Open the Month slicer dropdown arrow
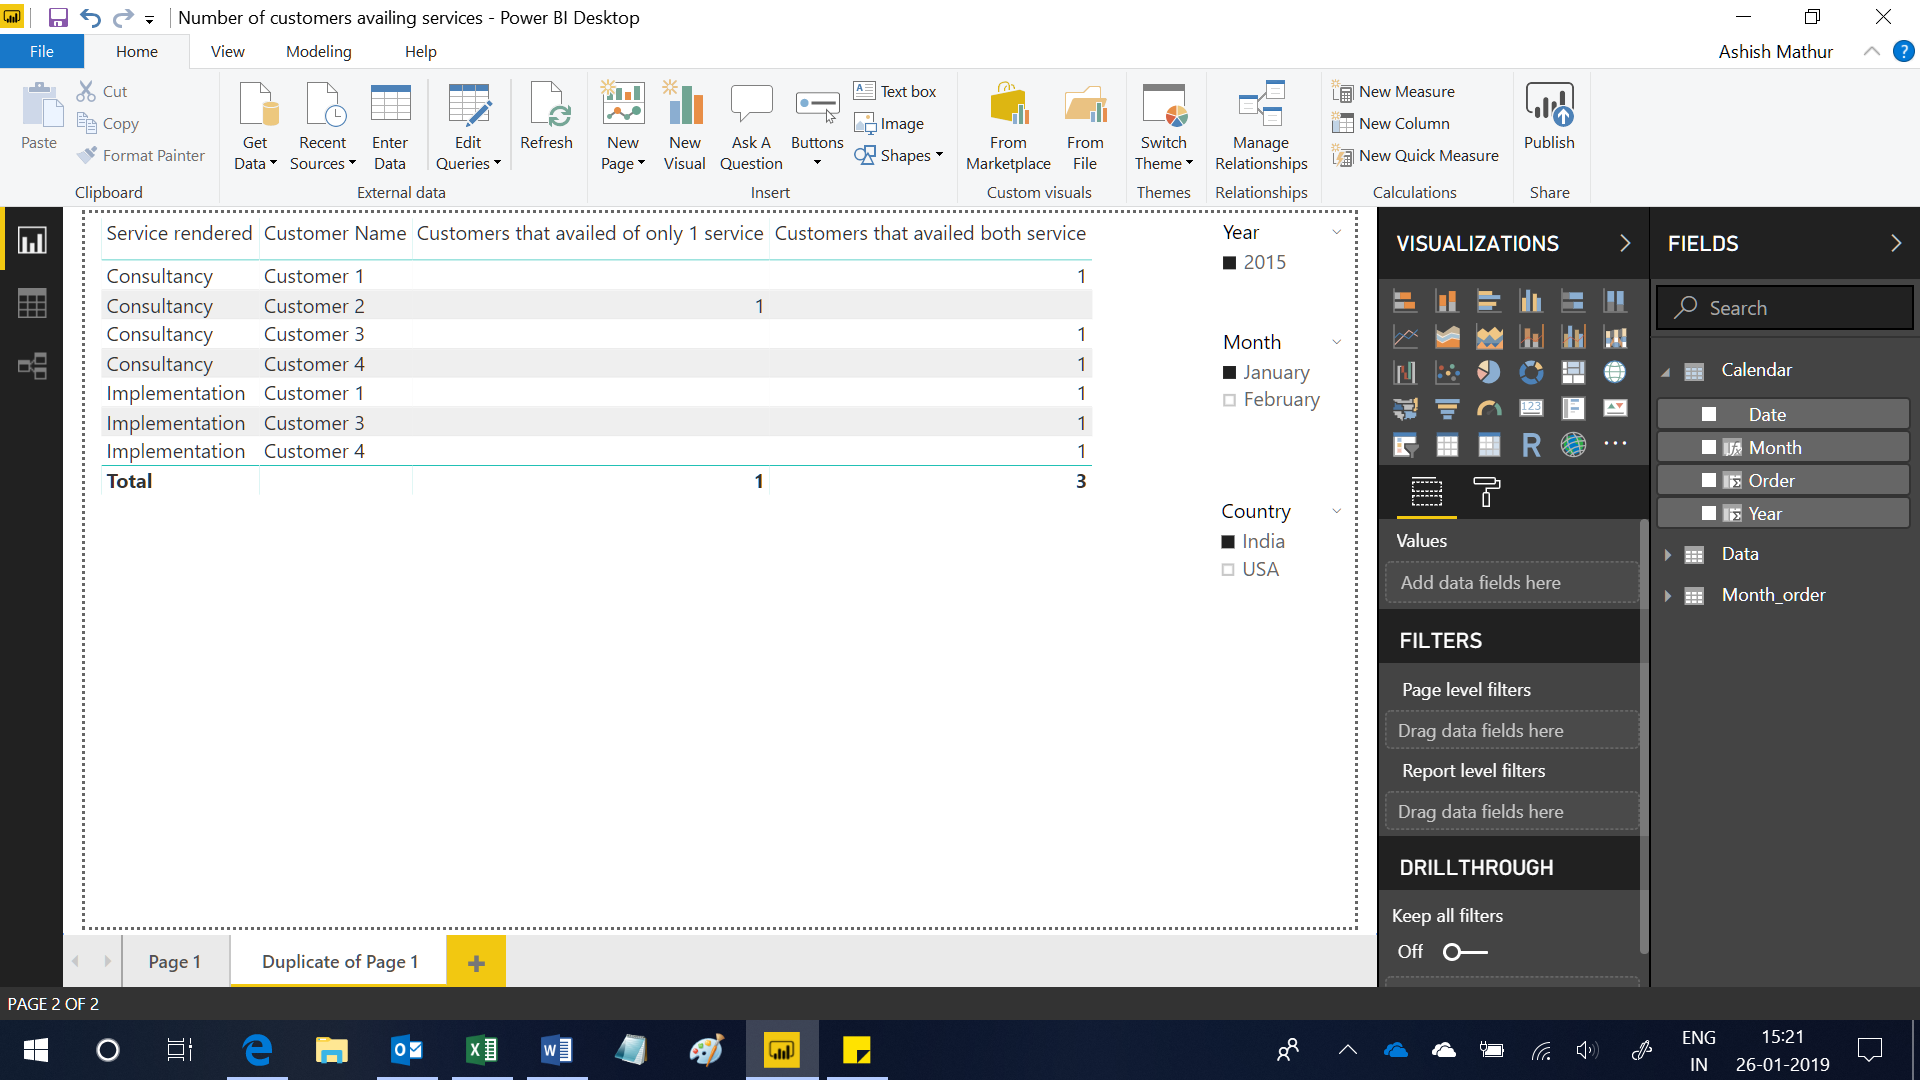Image resolution: width=1920 pixels, height=1080 pixels. (x=1336, y=342)
